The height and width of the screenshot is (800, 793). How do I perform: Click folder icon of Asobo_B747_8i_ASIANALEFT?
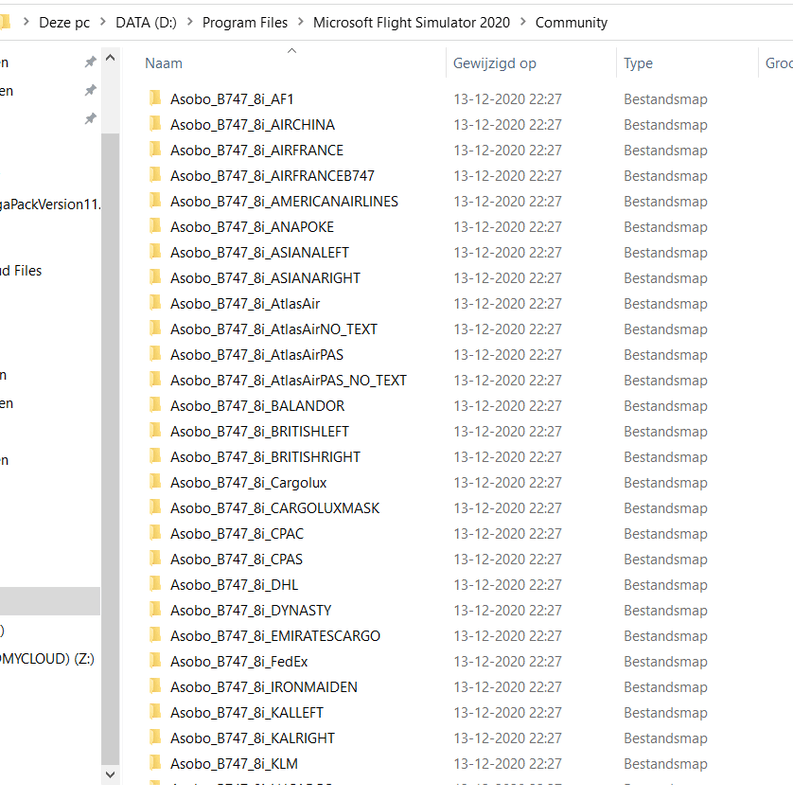coord(155,251)
